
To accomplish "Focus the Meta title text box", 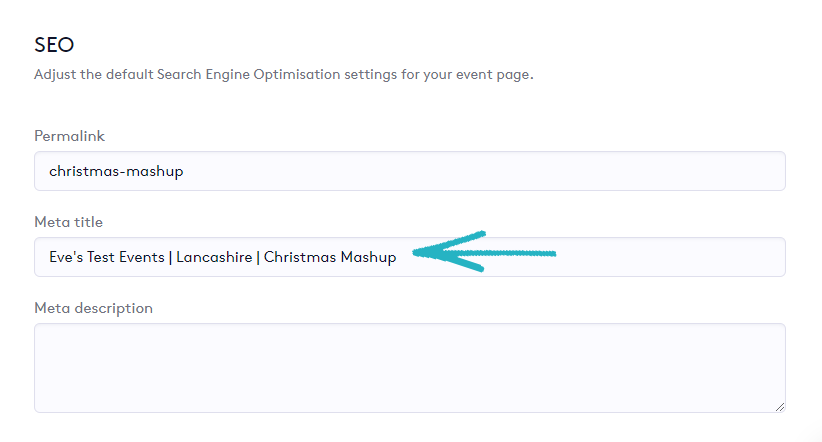I will [x=600, y=257].
